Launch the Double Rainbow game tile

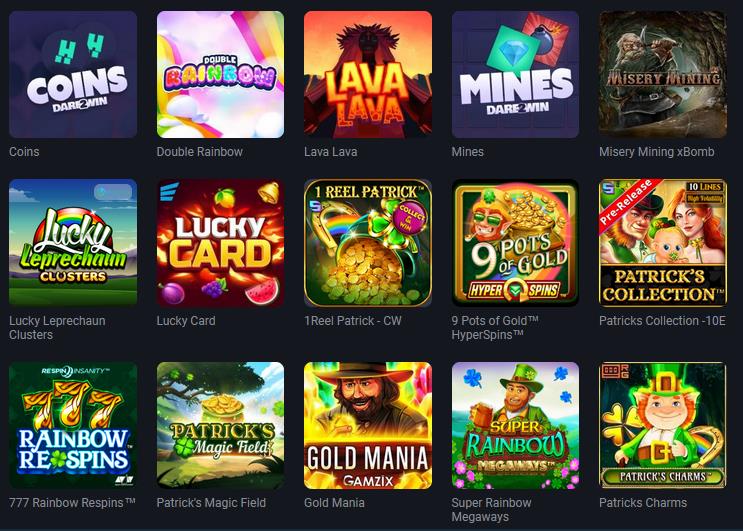[x=220, y=75]
